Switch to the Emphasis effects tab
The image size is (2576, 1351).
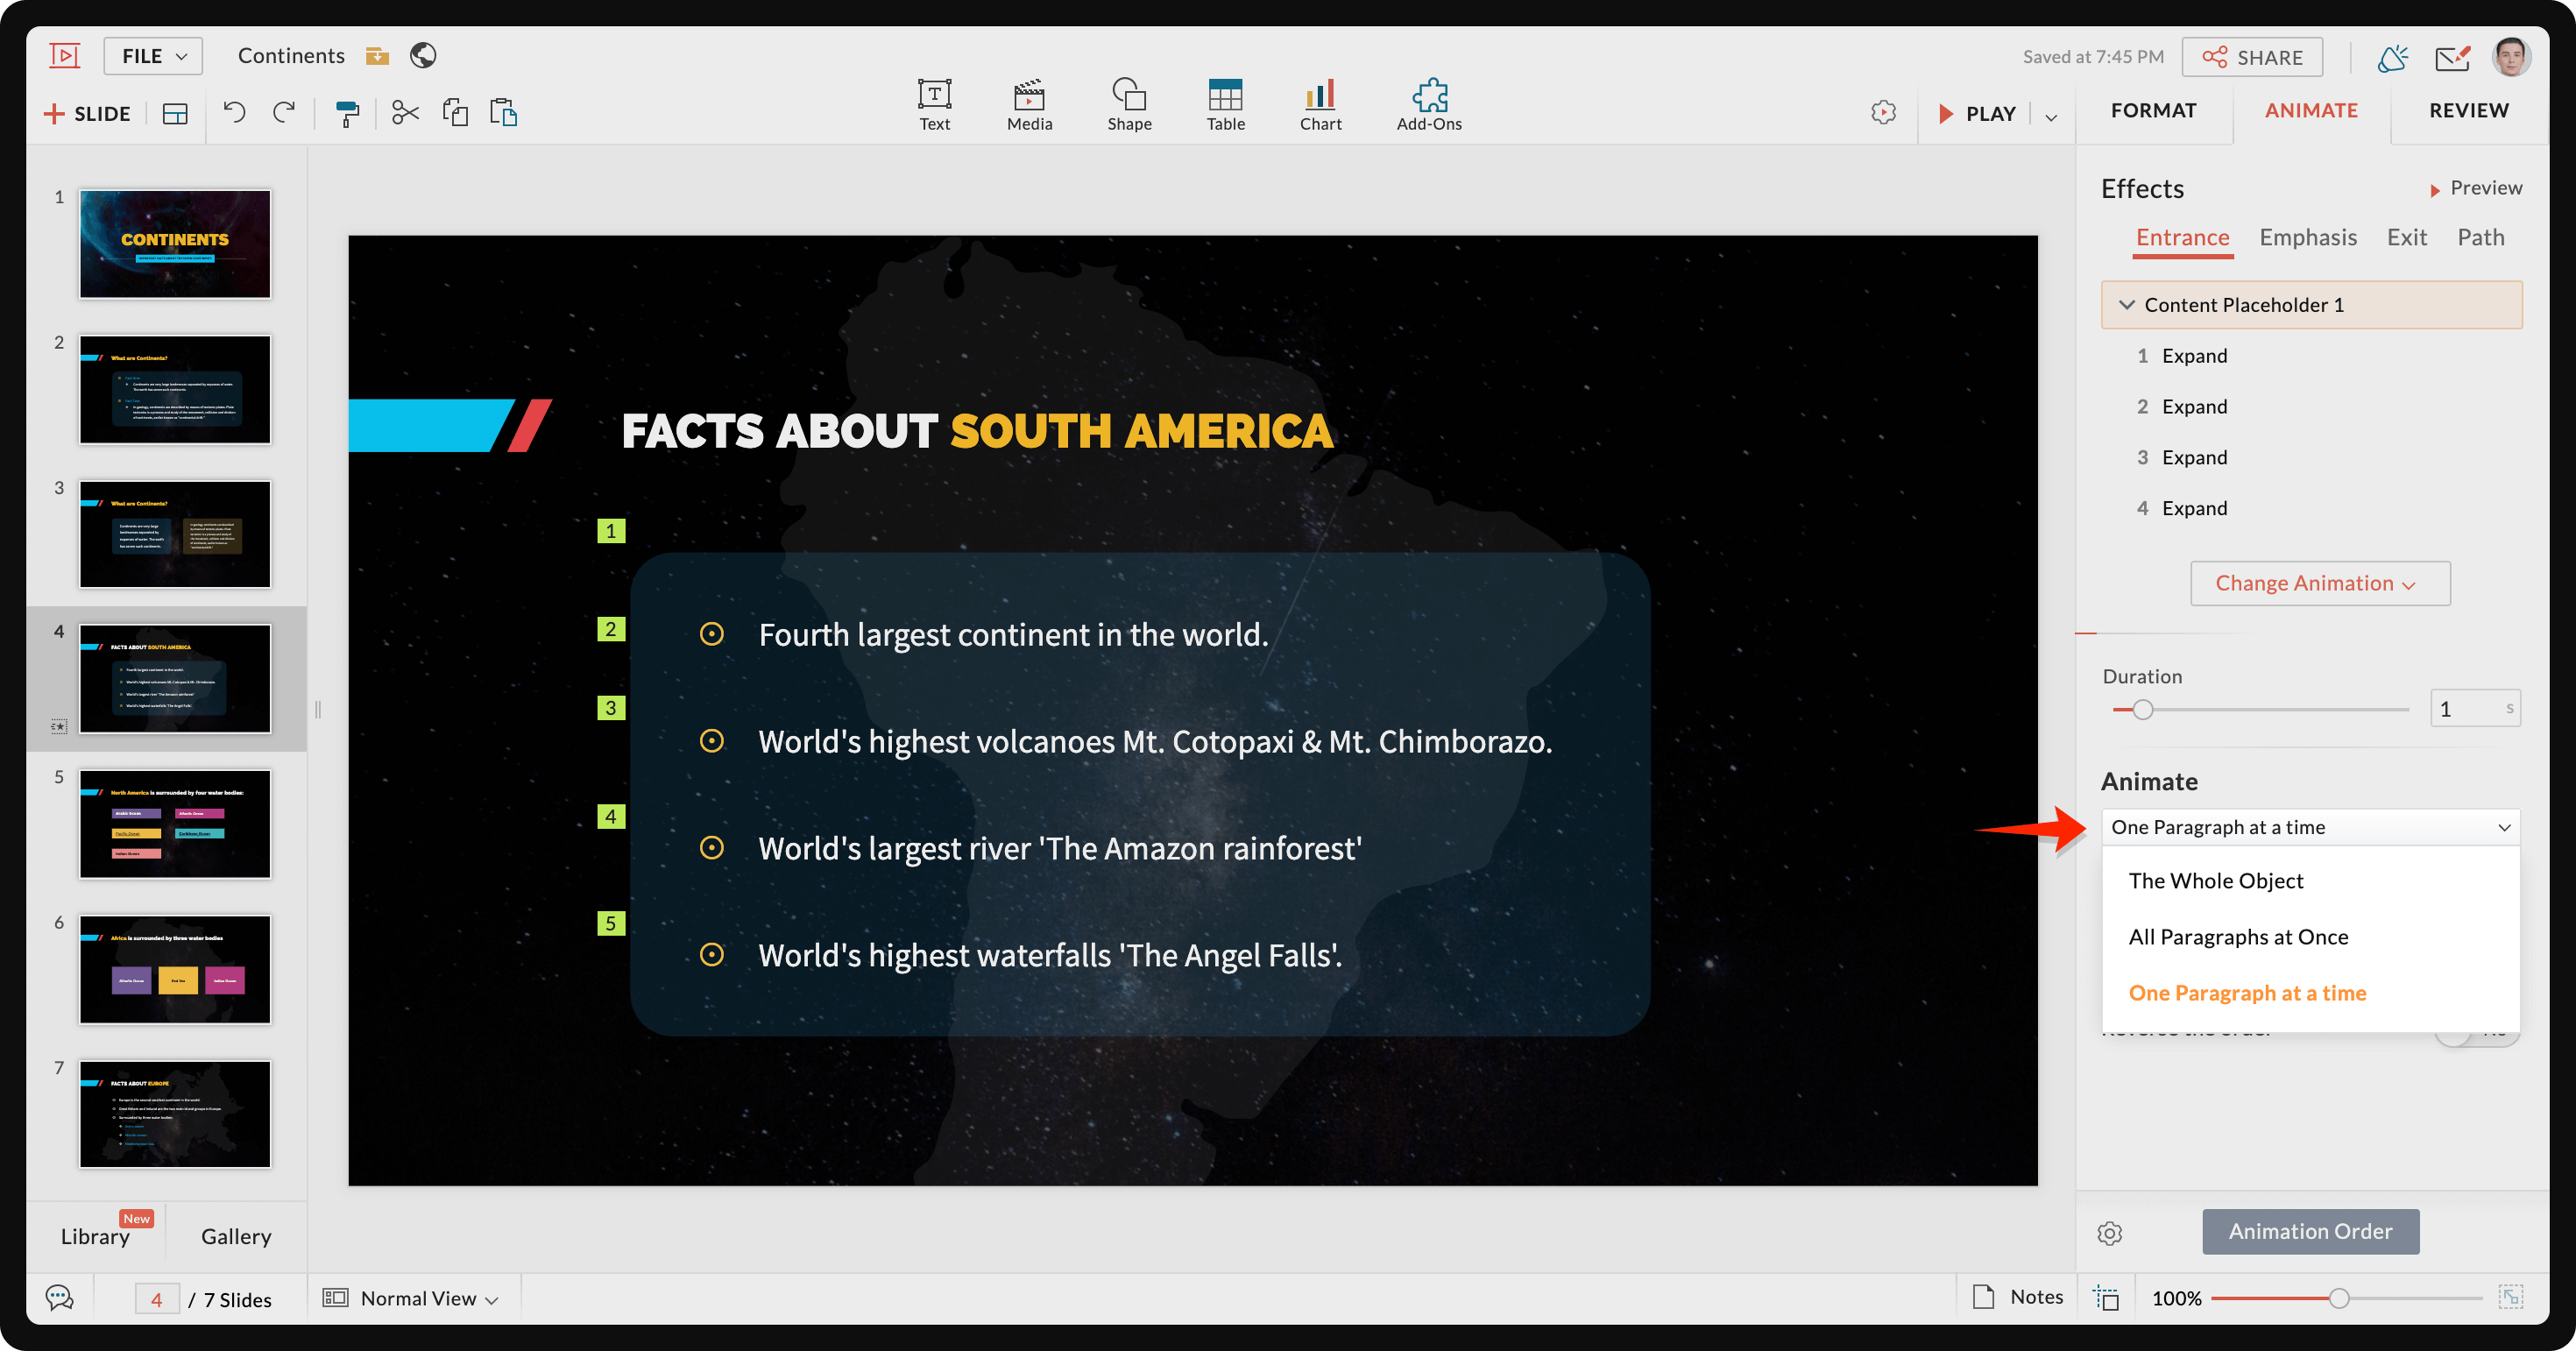click(x=2307, y=237)
